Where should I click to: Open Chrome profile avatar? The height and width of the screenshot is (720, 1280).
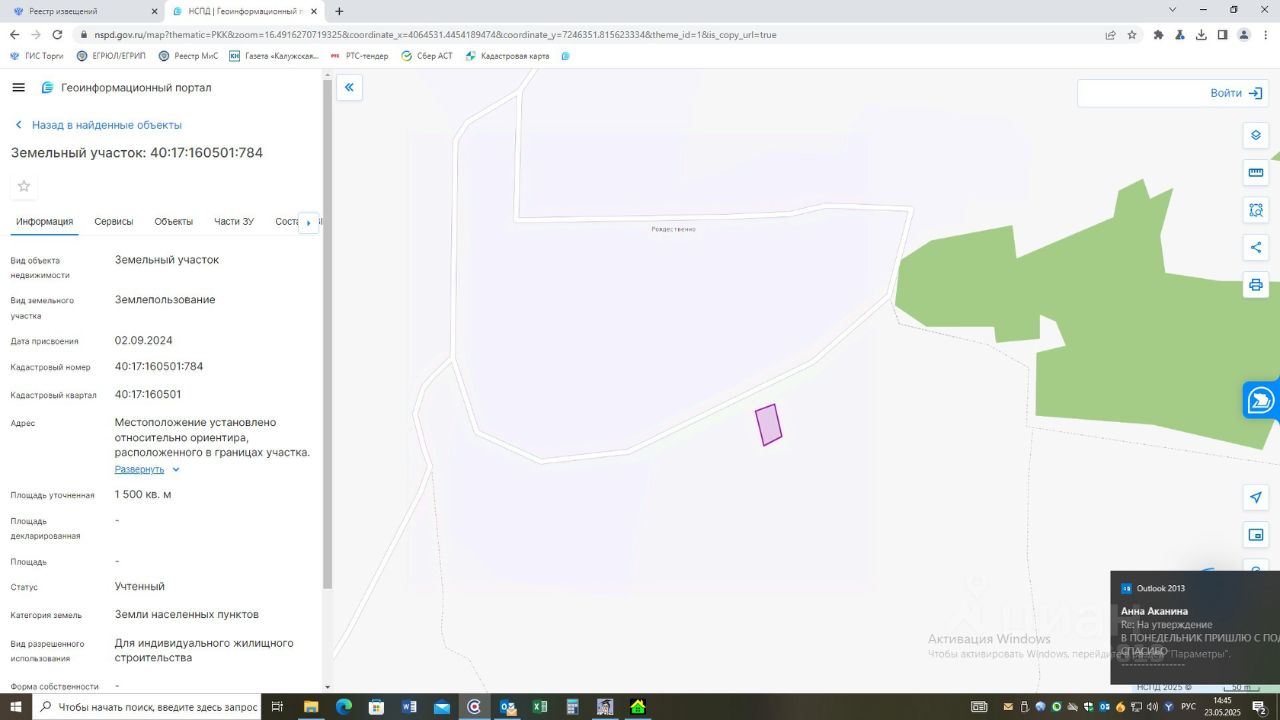(1244, 35)
